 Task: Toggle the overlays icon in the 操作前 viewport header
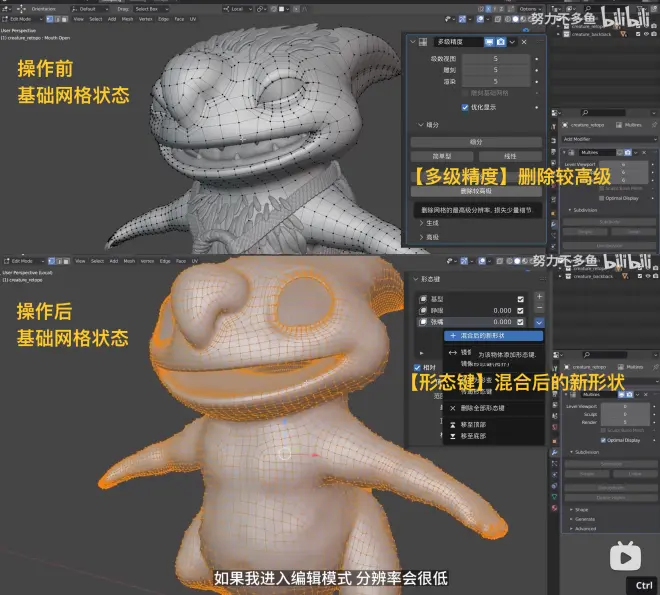[480, 19]
